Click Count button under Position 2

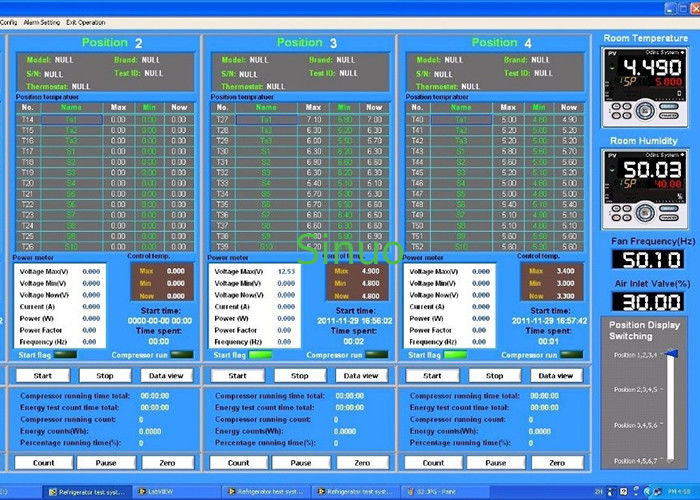(44, 463)
